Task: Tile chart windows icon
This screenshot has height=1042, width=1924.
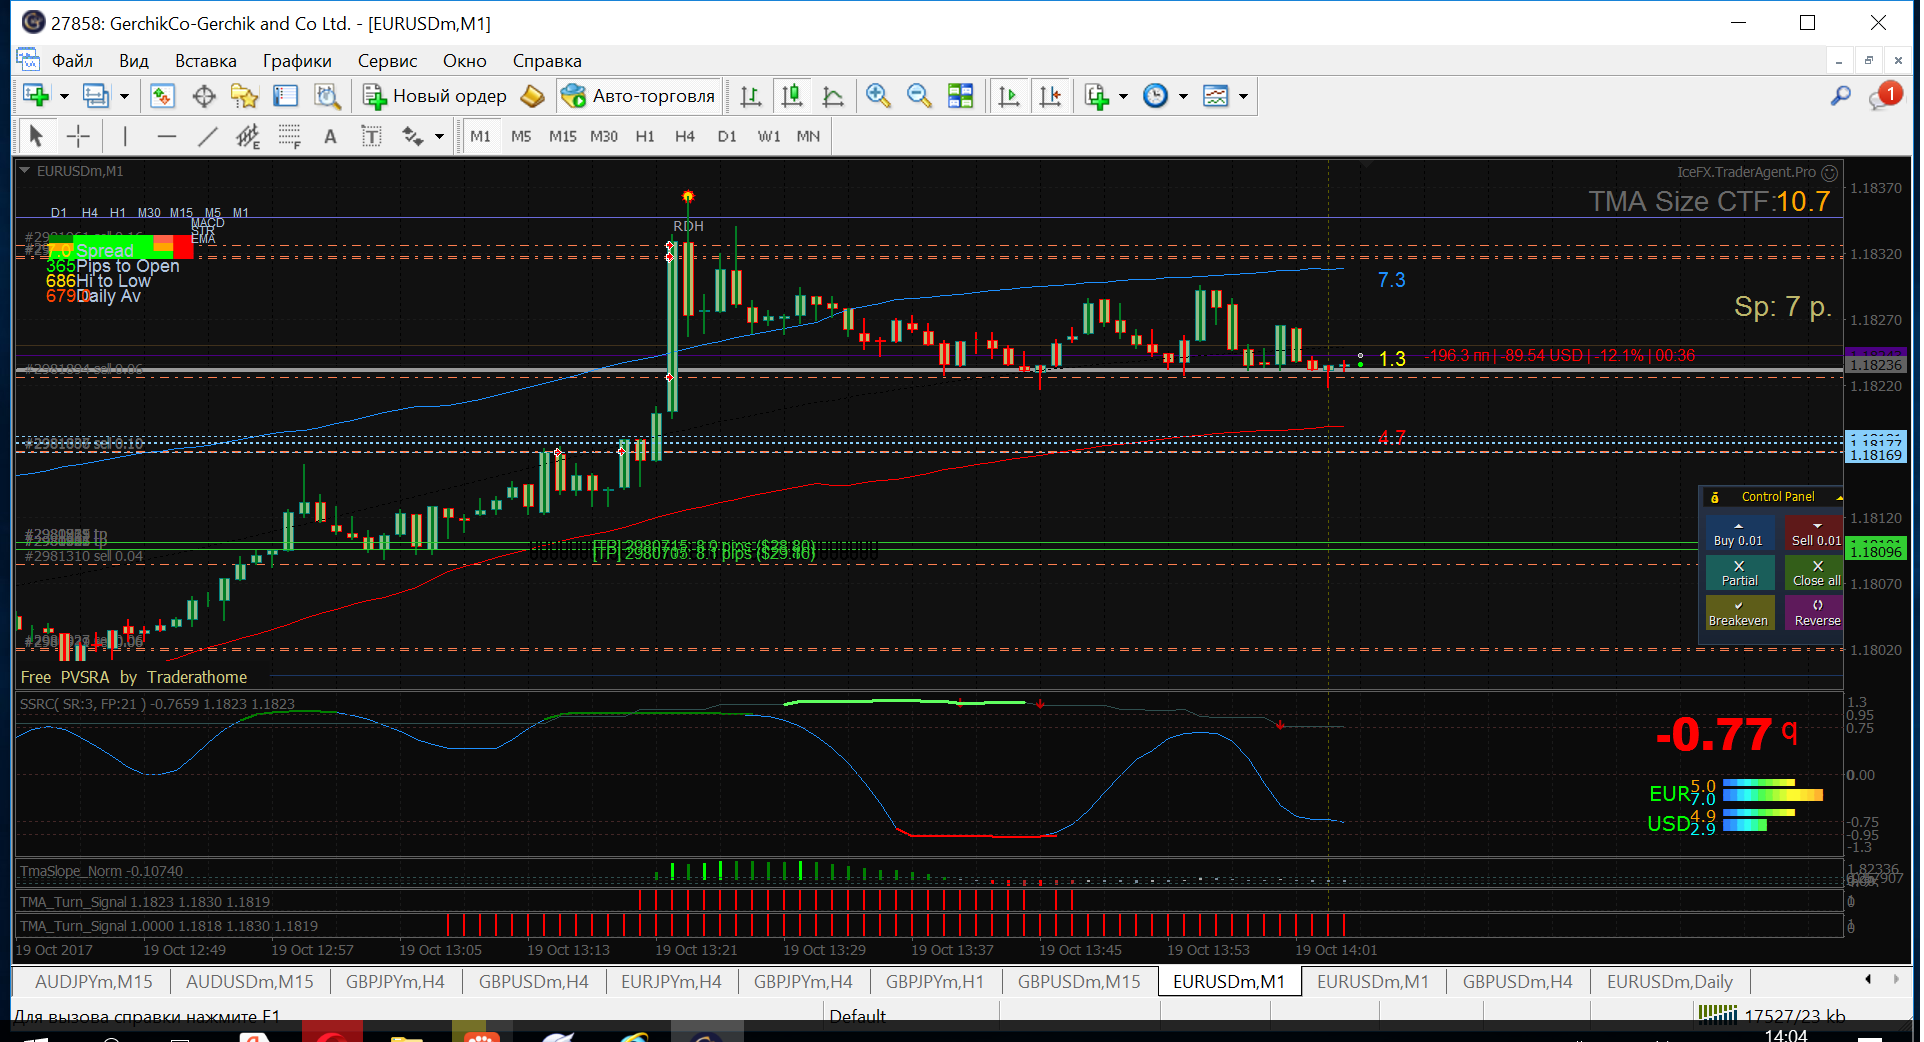Action: (x=961, y=96)
